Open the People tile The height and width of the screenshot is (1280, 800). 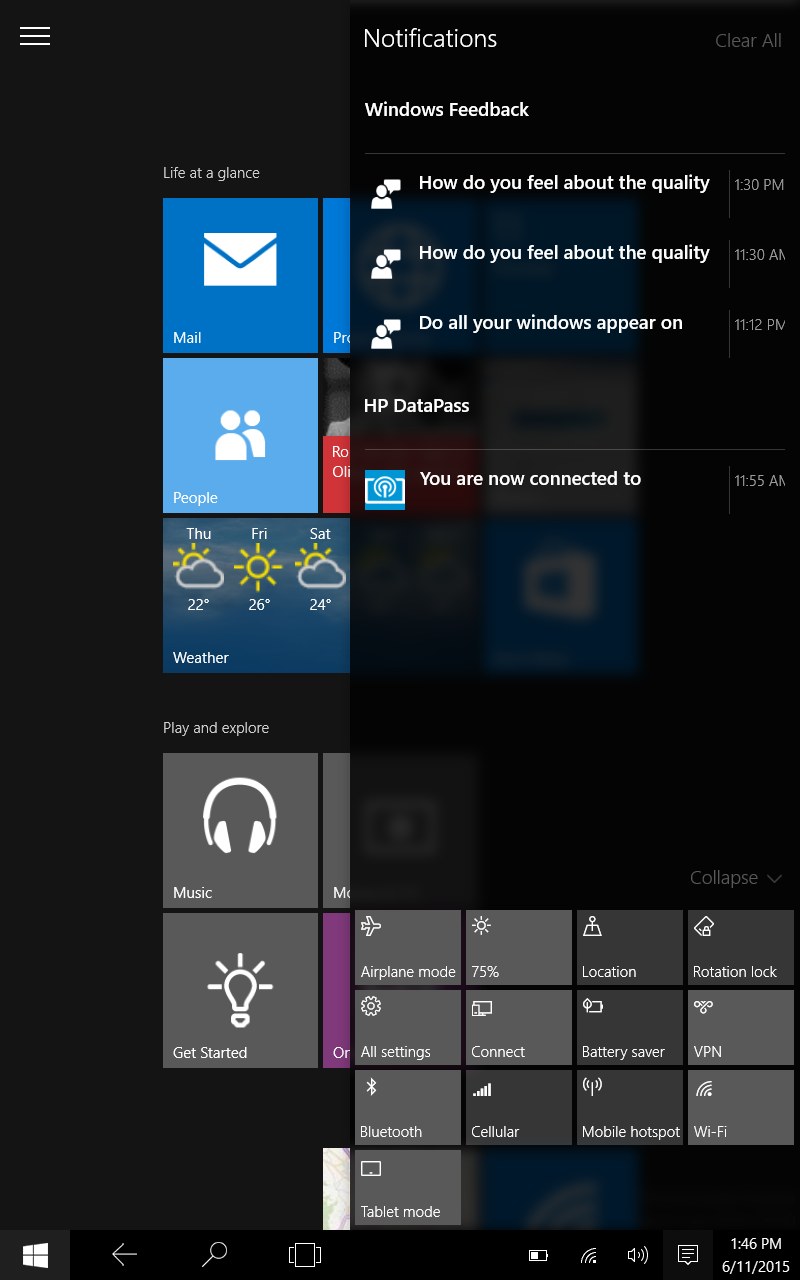pos(240,435)
